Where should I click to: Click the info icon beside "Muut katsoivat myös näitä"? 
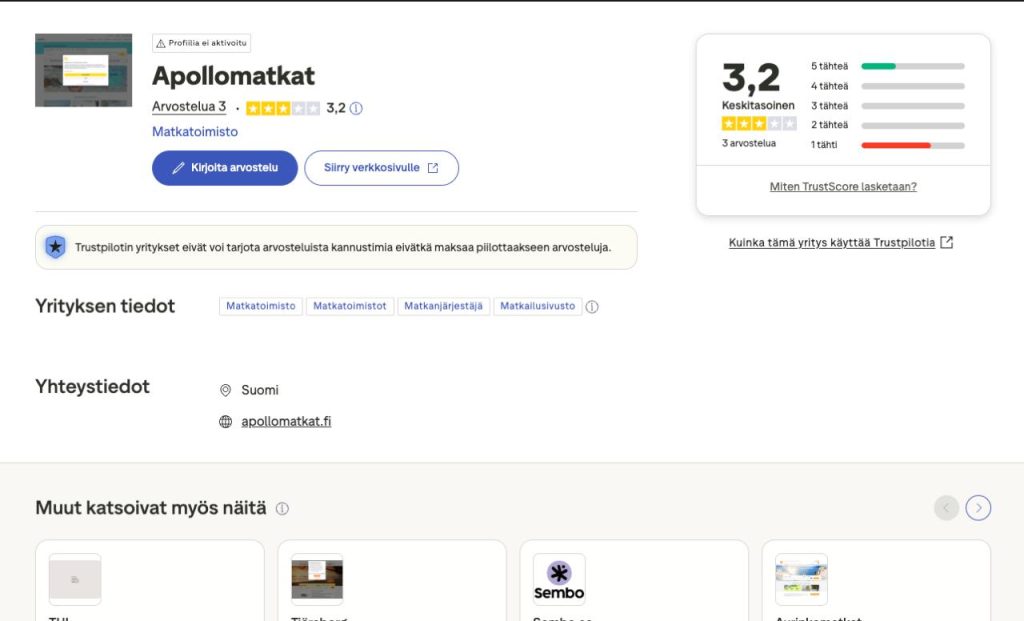pos(282,508)
